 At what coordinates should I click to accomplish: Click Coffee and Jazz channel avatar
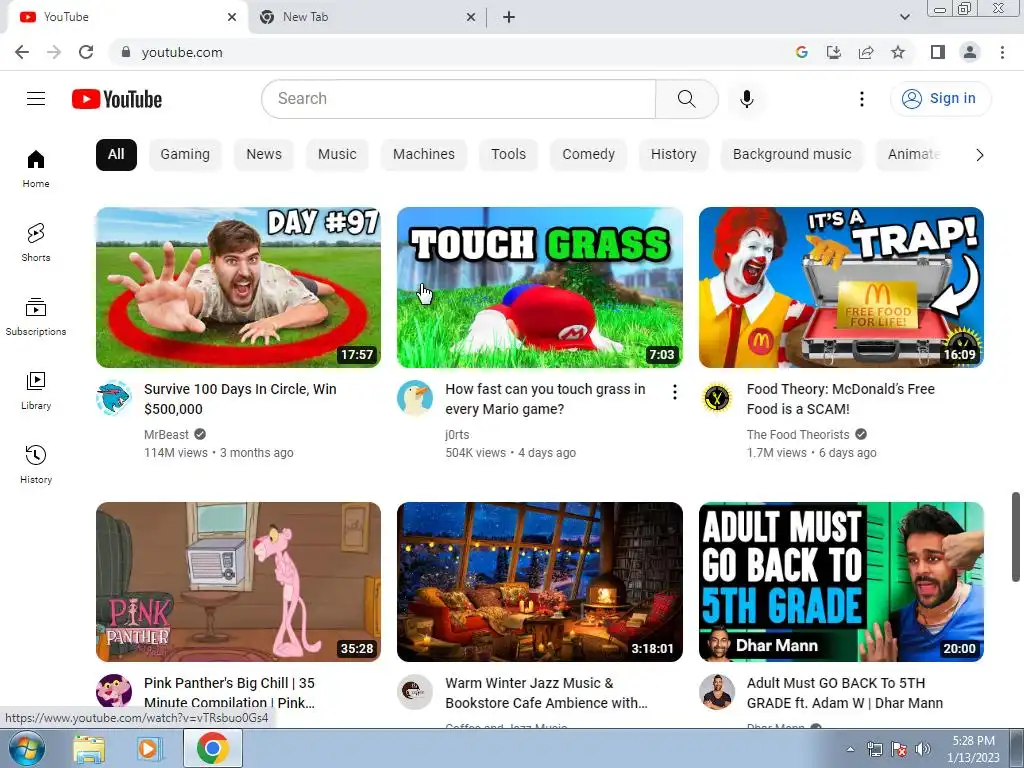tap(415, 692)
